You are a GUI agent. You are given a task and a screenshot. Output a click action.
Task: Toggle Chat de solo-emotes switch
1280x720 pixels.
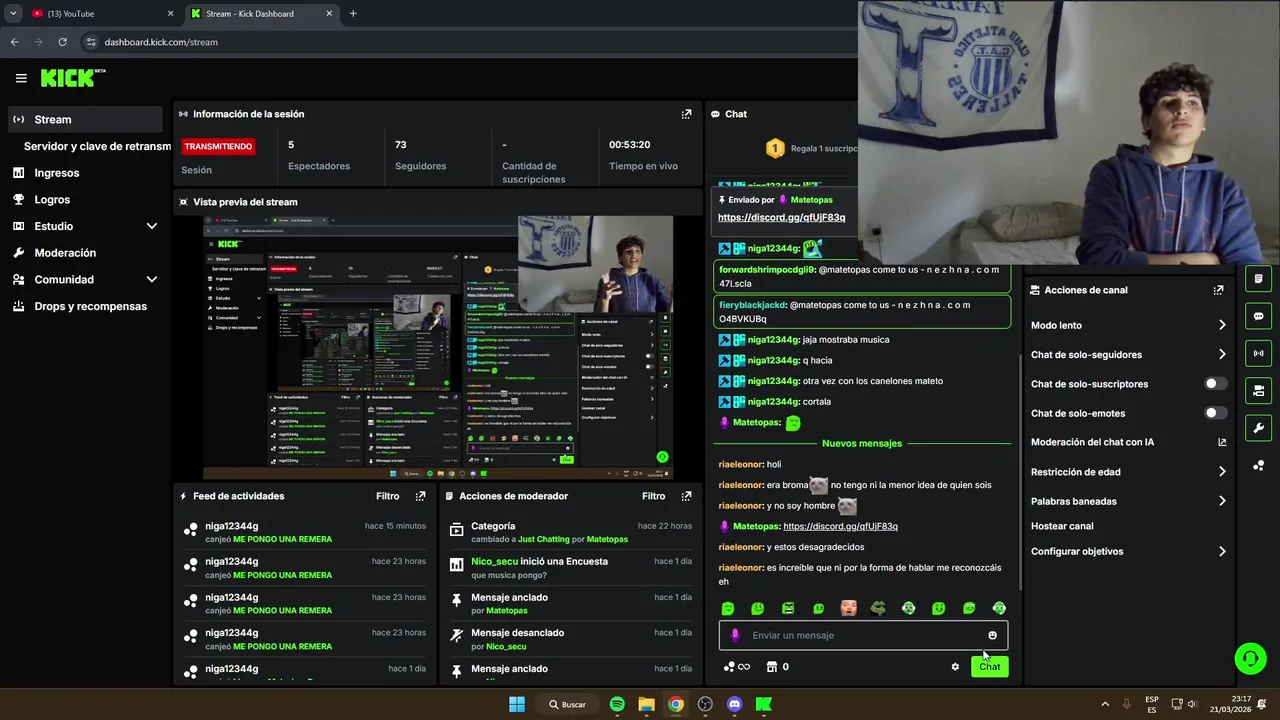pos(1215,413)
